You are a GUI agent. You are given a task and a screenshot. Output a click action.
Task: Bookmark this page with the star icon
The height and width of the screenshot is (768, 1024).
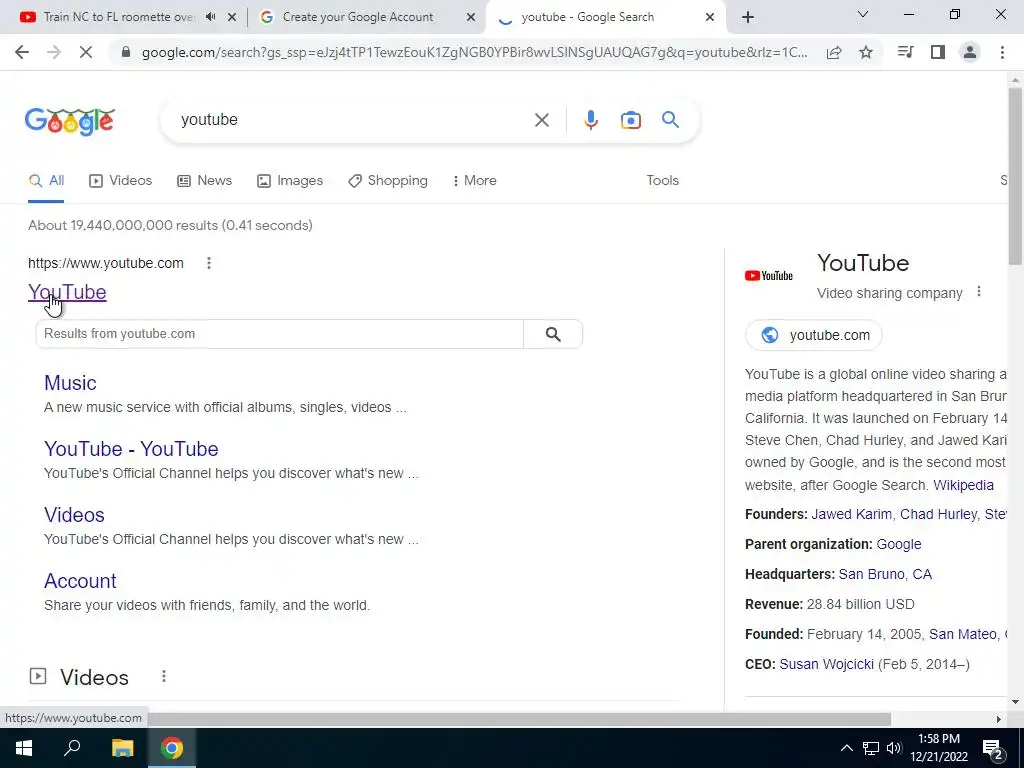pyautogui.click(x=866, y=52)
